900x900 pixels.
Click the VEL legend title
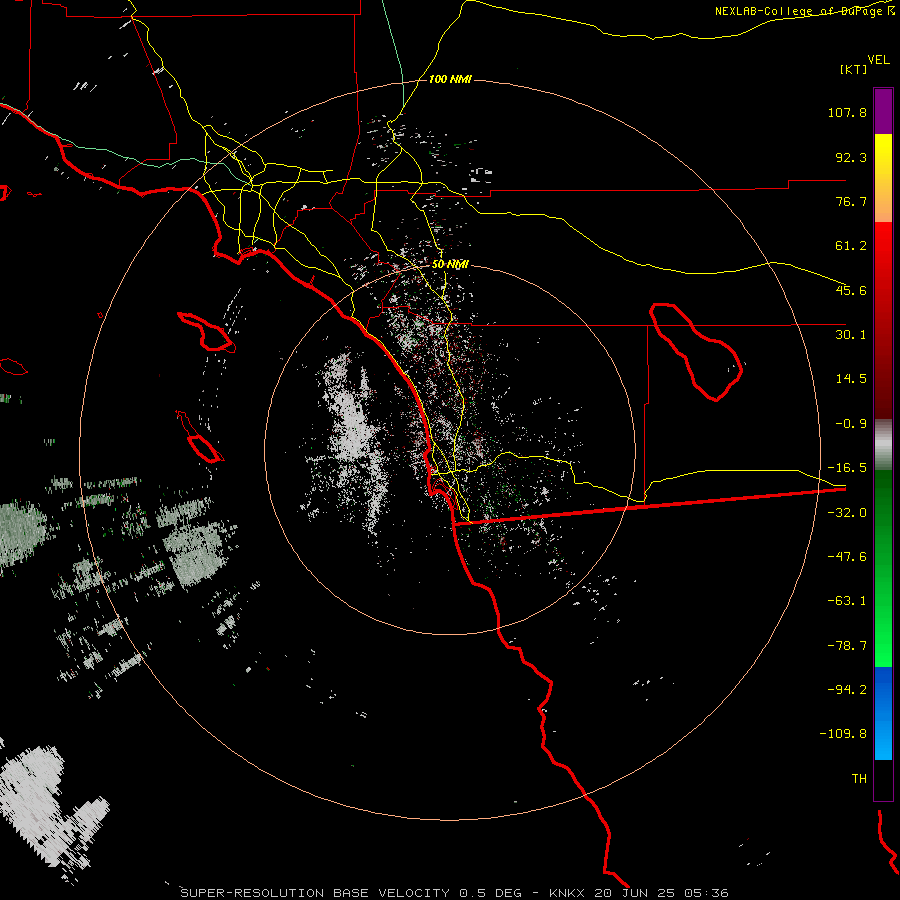(878, 60)
